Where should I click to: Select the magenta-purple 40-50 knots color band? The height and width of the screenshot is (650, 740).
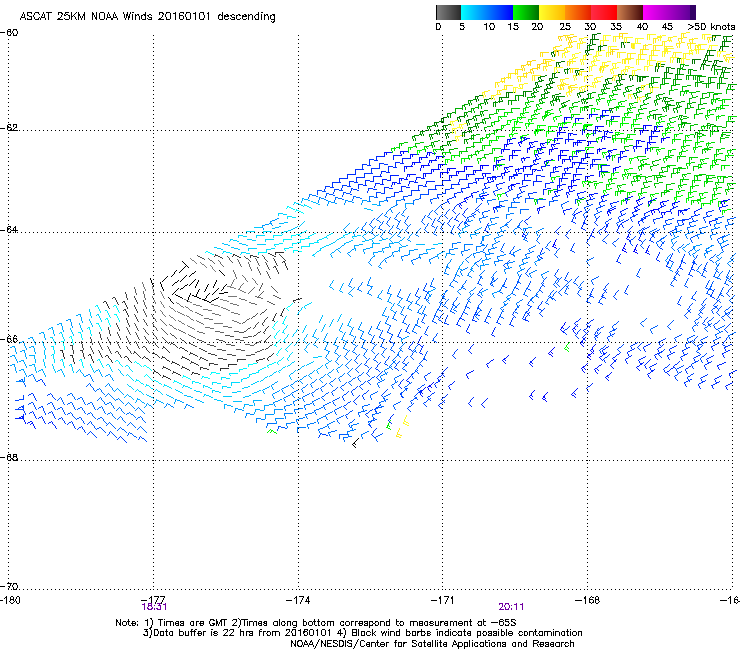click(669, 12)
